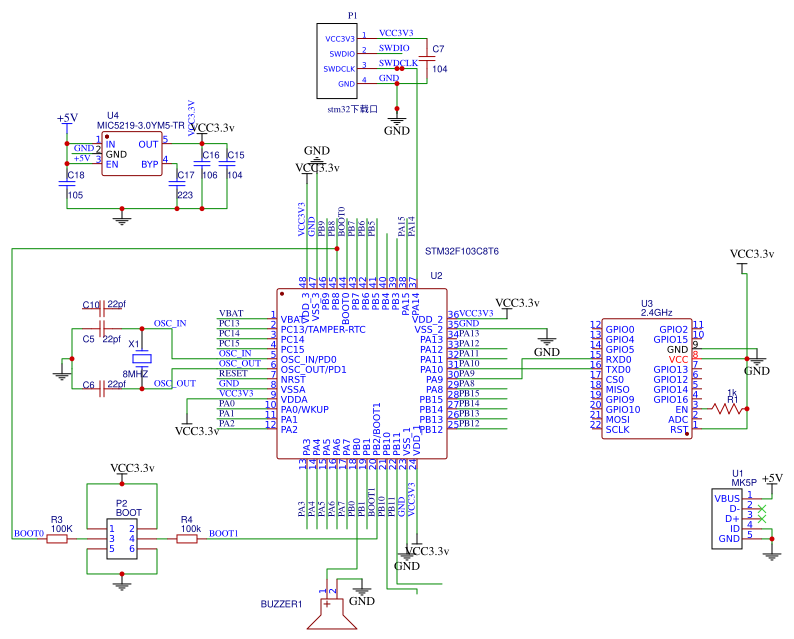Select the P2 BOOT header body
Image resolution: width=794 pixels, height=639 pixels.
122,539
